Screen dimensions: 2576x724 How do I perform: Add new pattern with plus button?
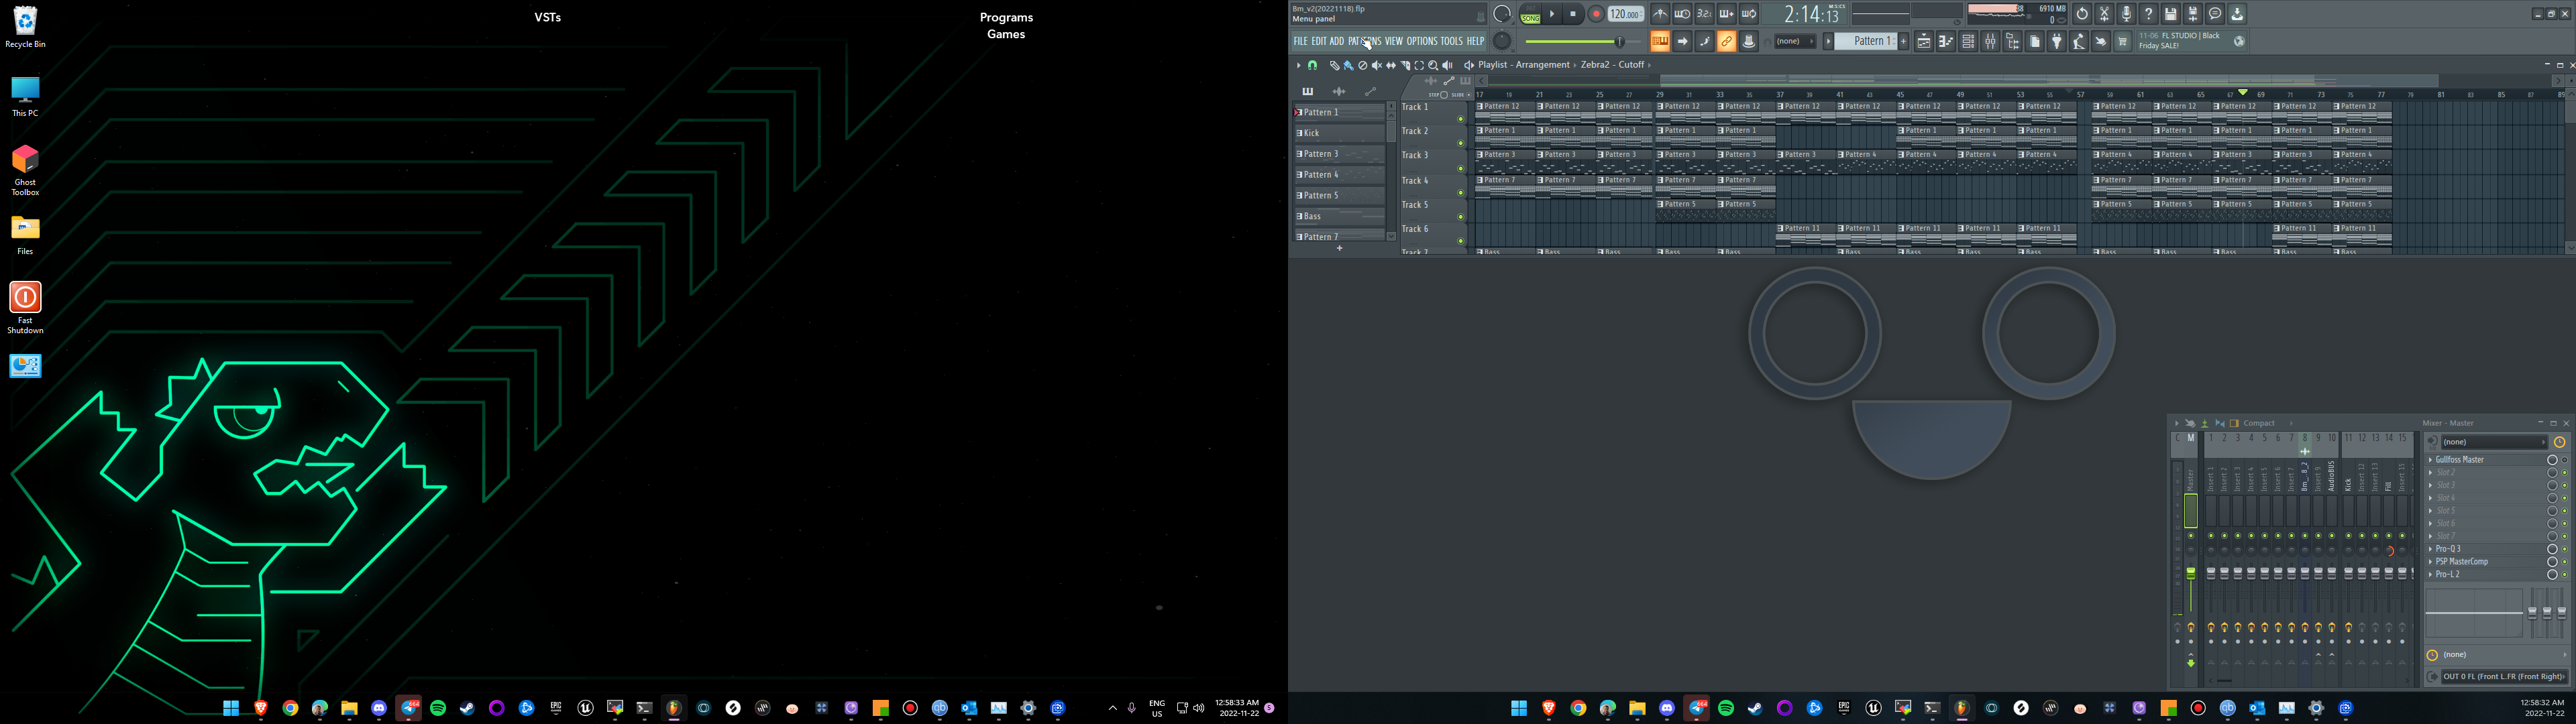pyautogui.click(x=1903, y=41)
